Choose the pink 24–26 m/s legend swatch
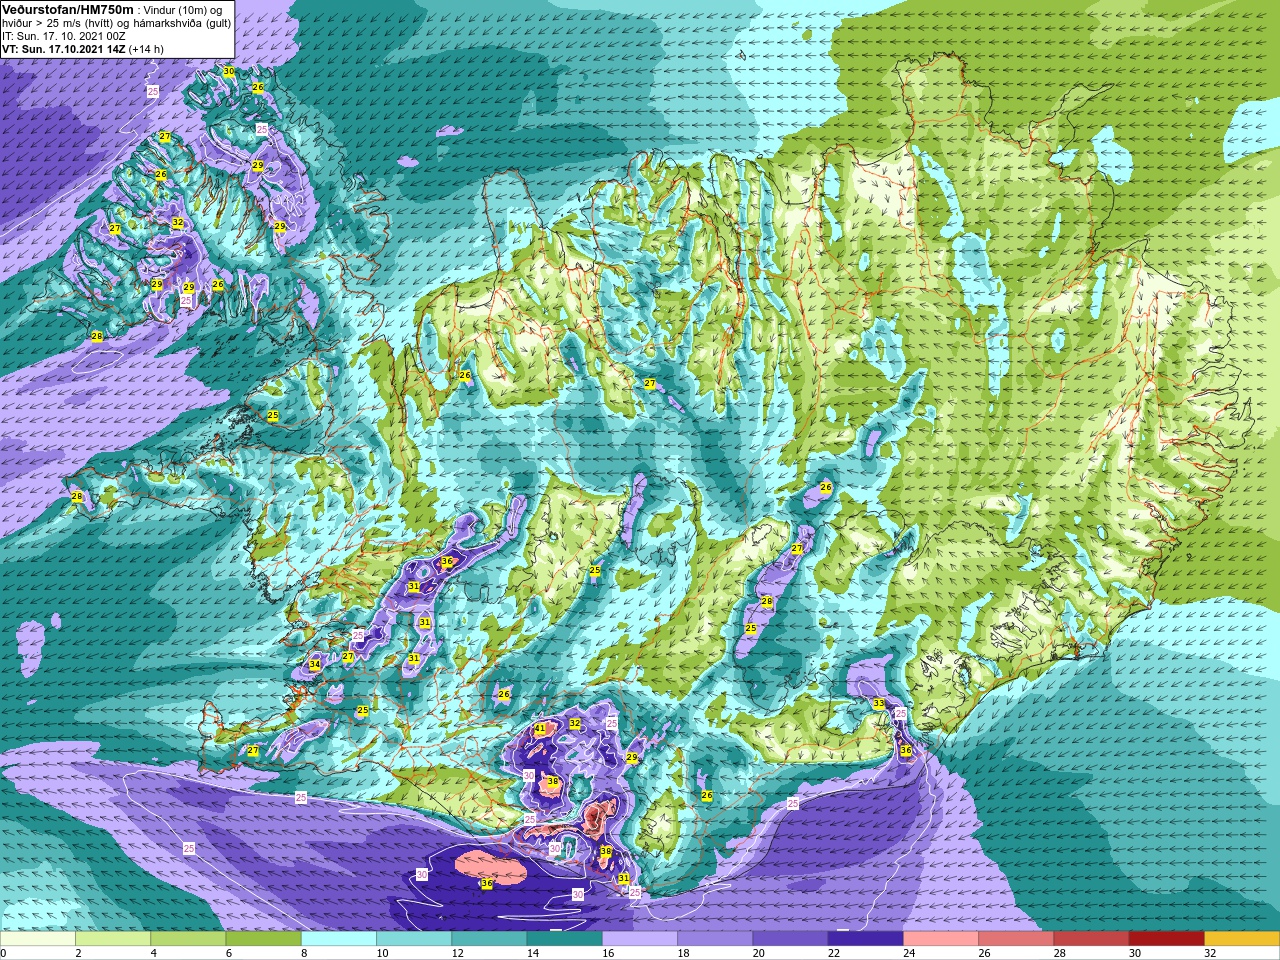Image resolution: width=1280 pixels, height=960 pixels. click(x=941, y=939)
